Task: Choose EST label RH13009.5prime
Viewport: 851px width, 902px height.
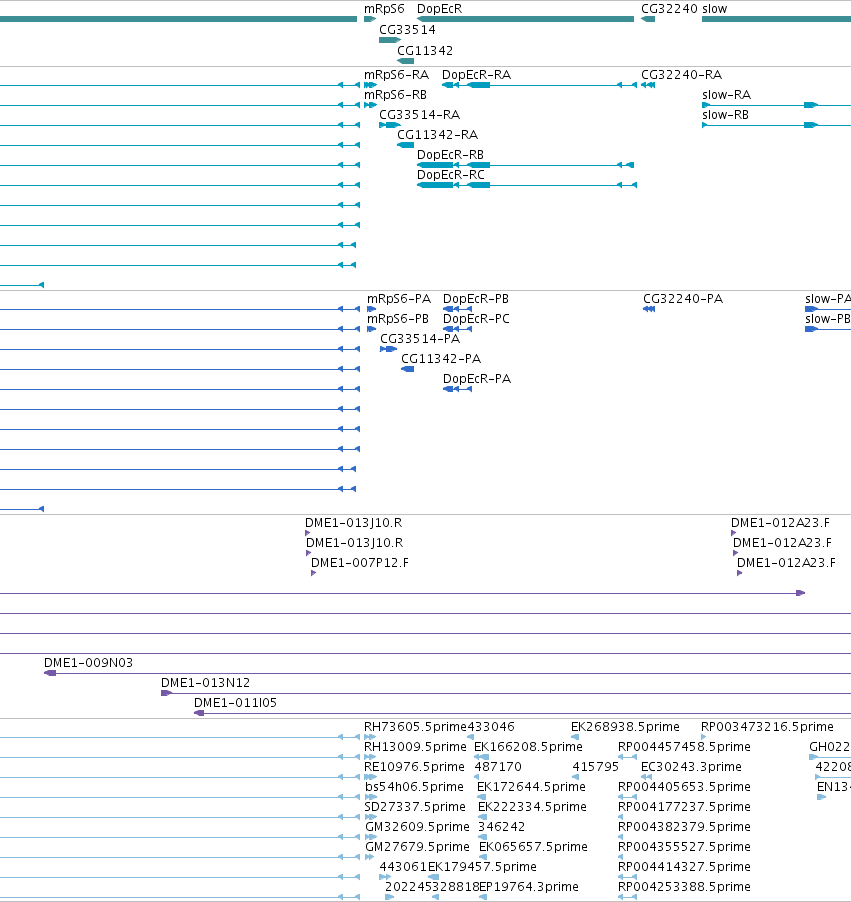Action: 415,747
